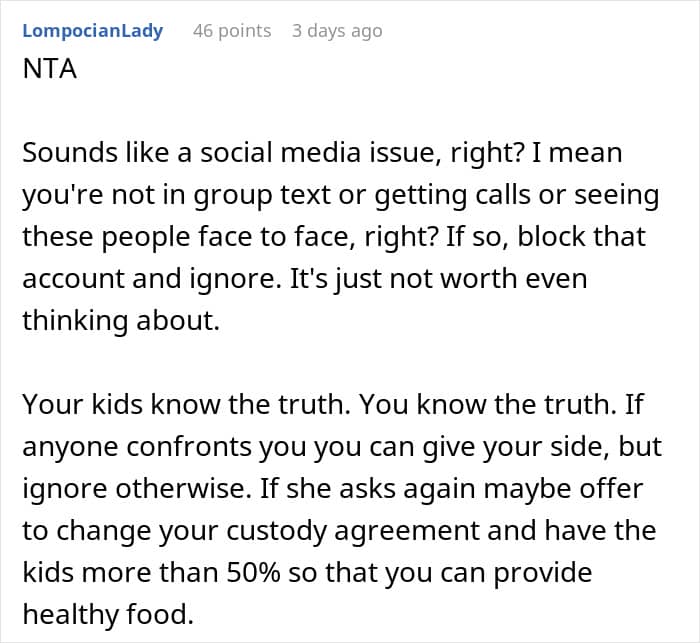Click the line starting 'Sounds like a social media issue'
Screen dimensions: 700x643
(322, 153)
